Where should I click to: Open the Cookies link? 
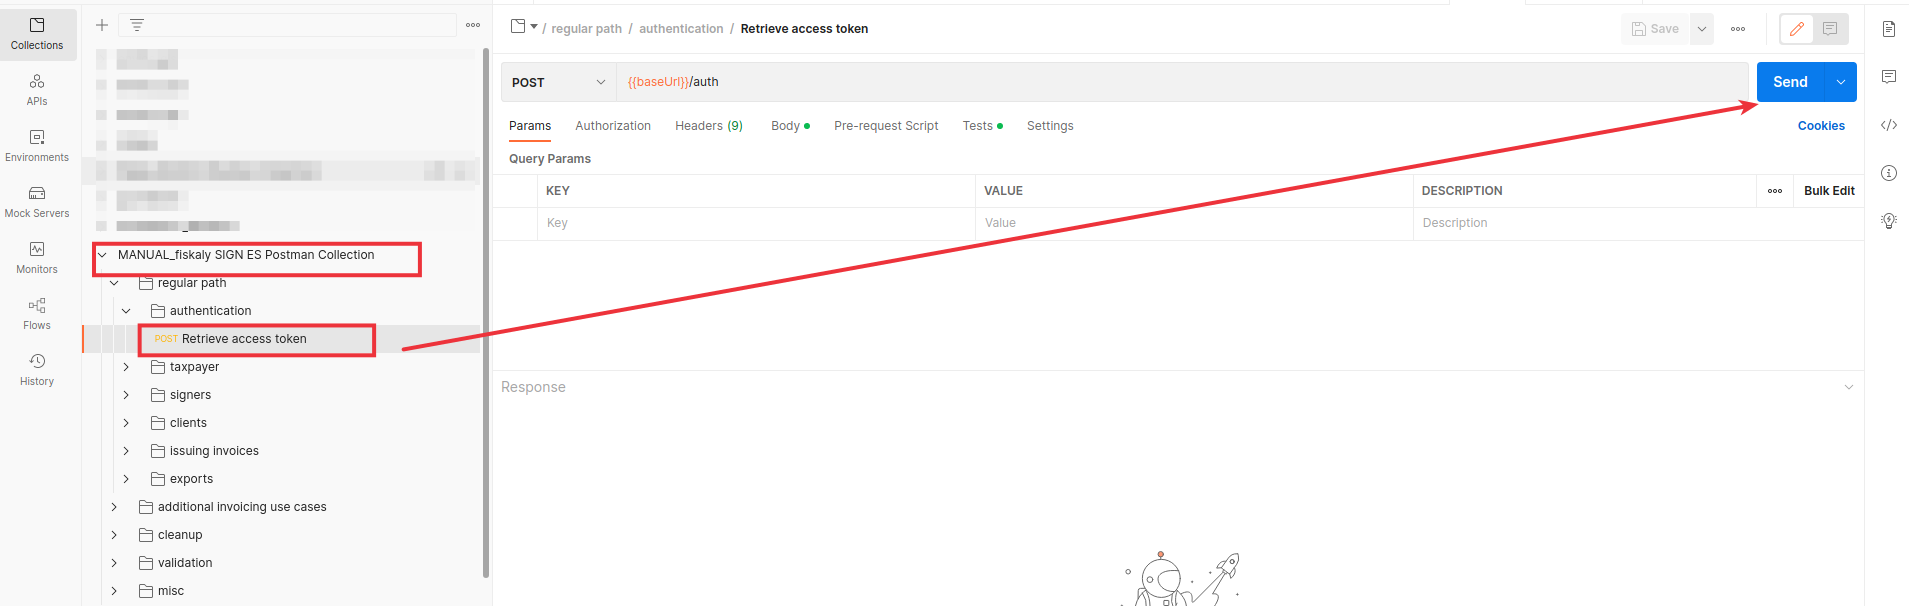pos(1820,126)
